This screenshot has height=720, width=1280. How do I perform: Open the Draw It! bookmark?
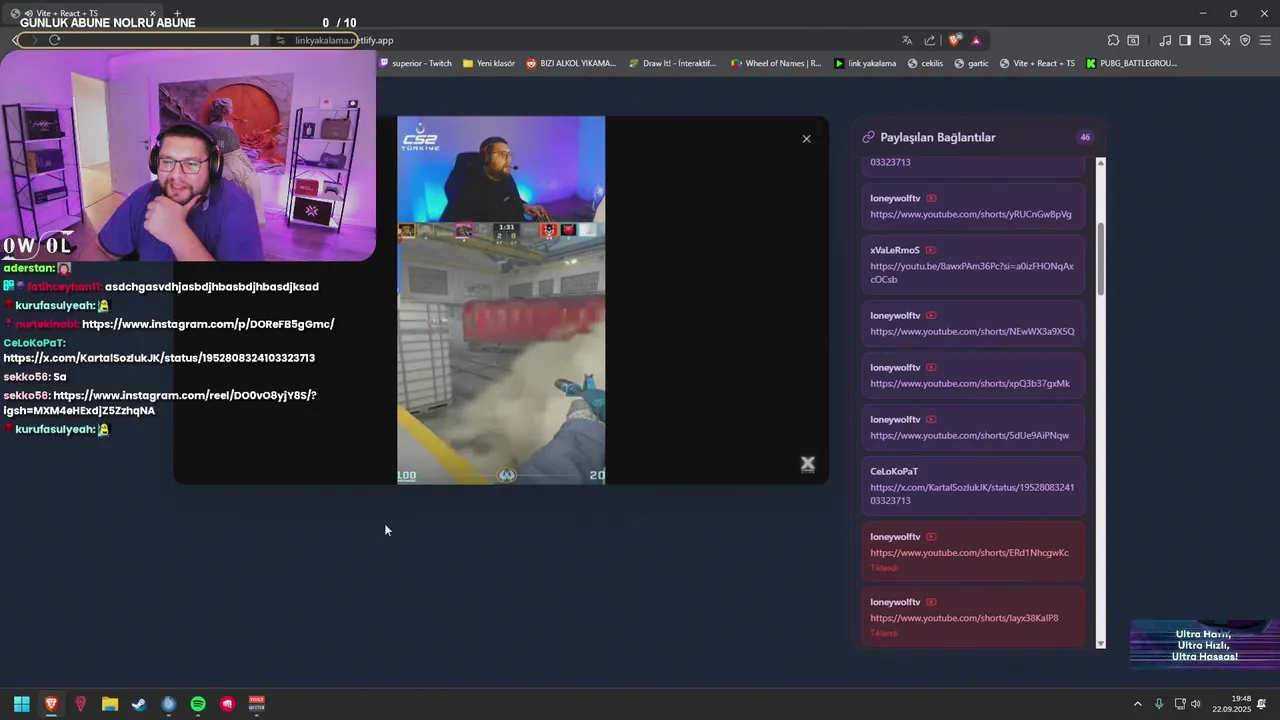[x=672, y=63]
